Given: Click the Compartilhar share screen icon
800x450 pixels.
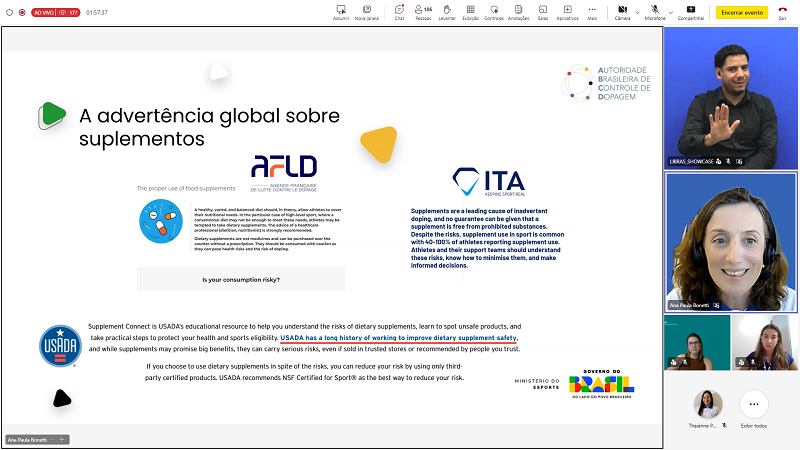Looking at the screenshot, I should [x=691, y=10].
